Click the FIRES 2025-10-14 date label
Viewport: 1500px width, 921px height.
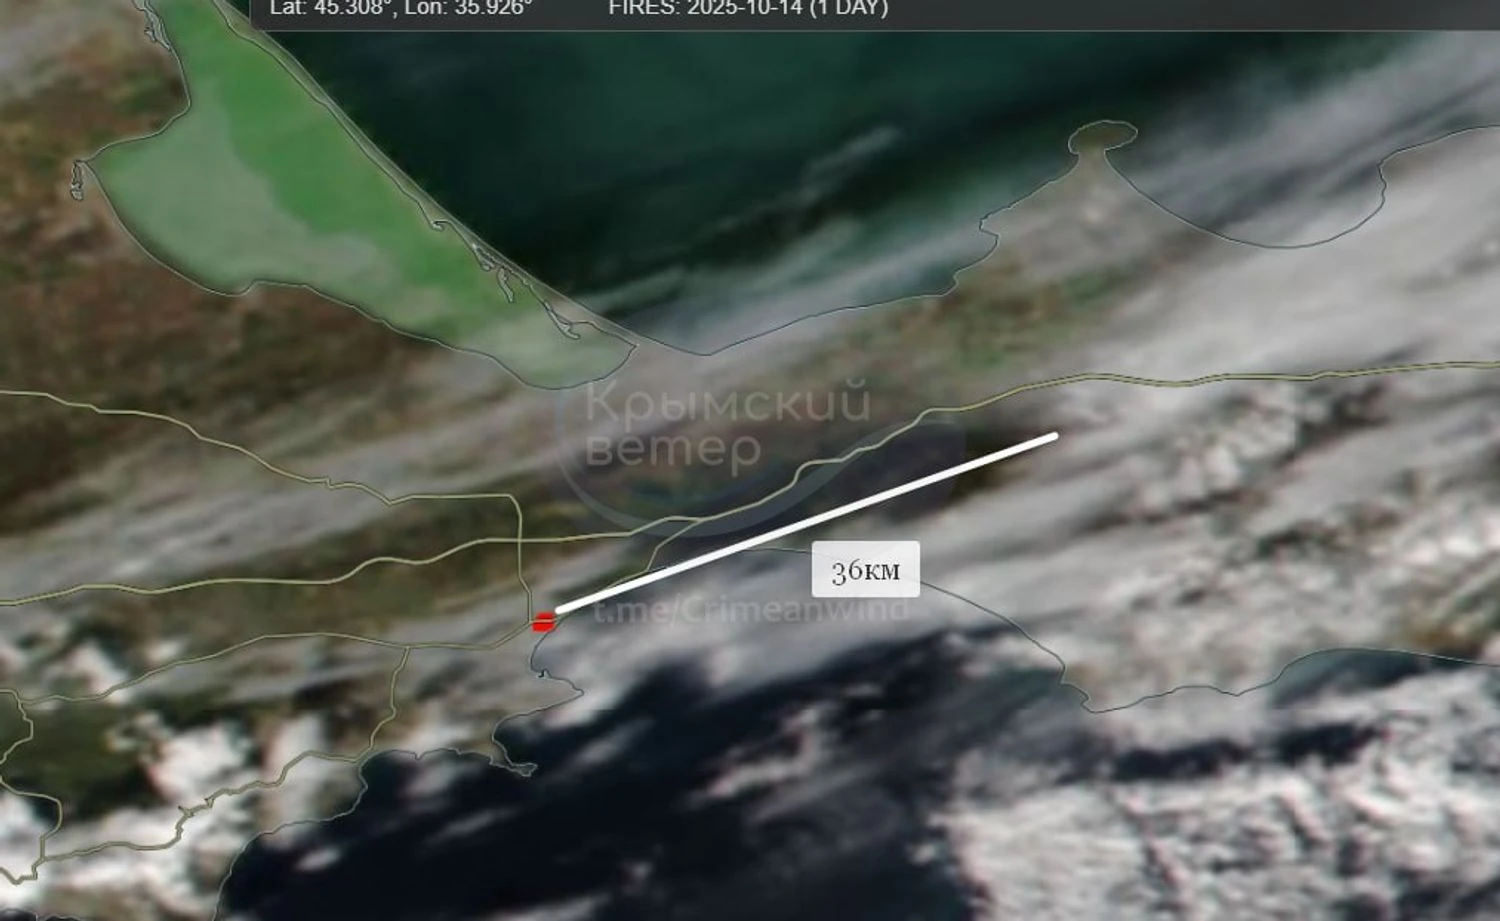pos(748,9)
